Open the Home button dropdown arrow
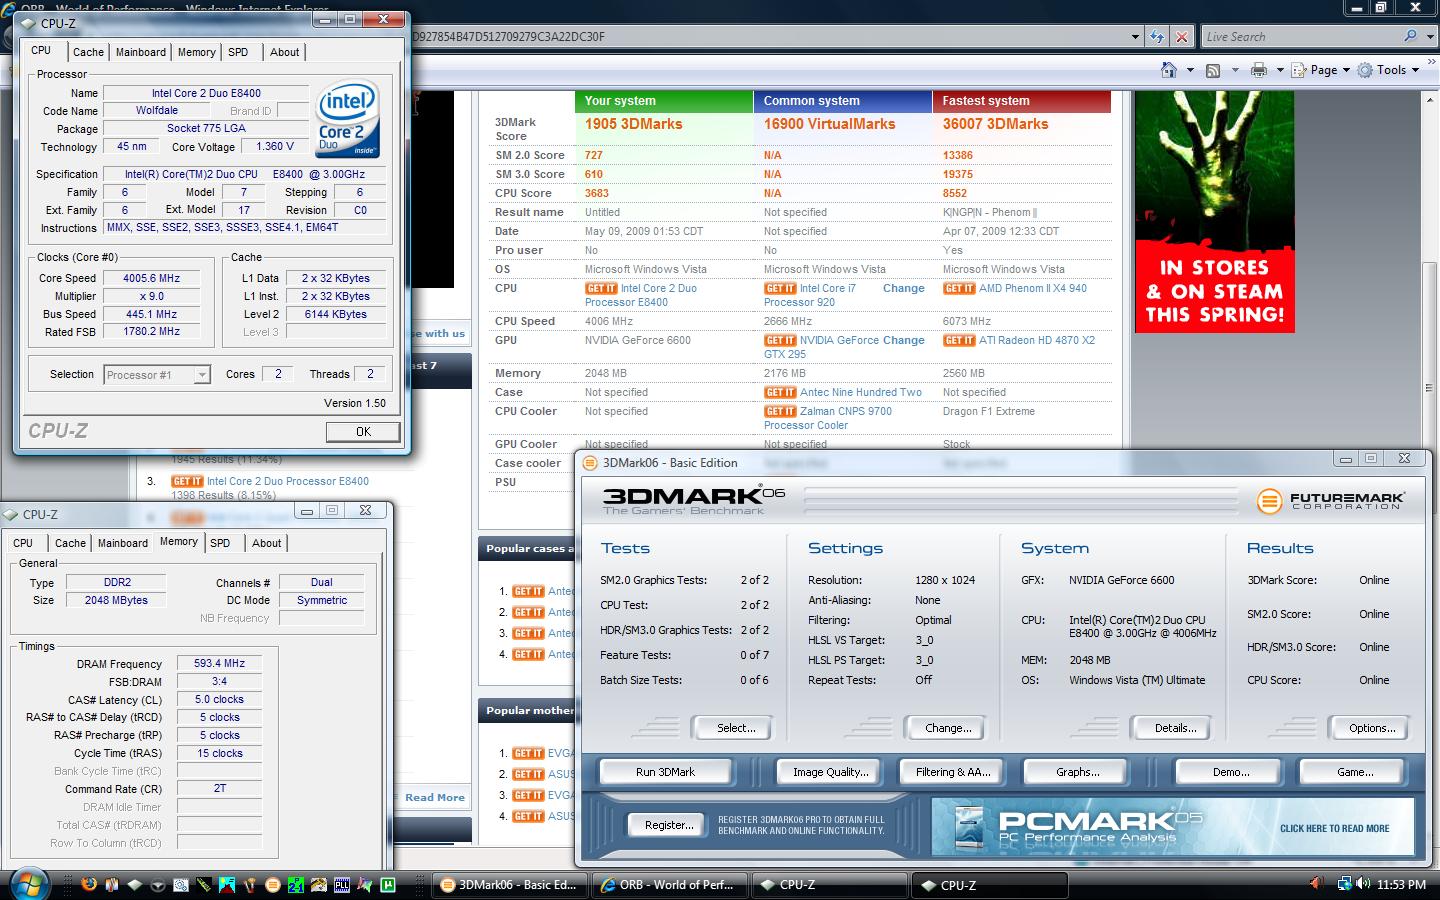1440x900 pixels. pyautogui.click(x=1189, y=70)
